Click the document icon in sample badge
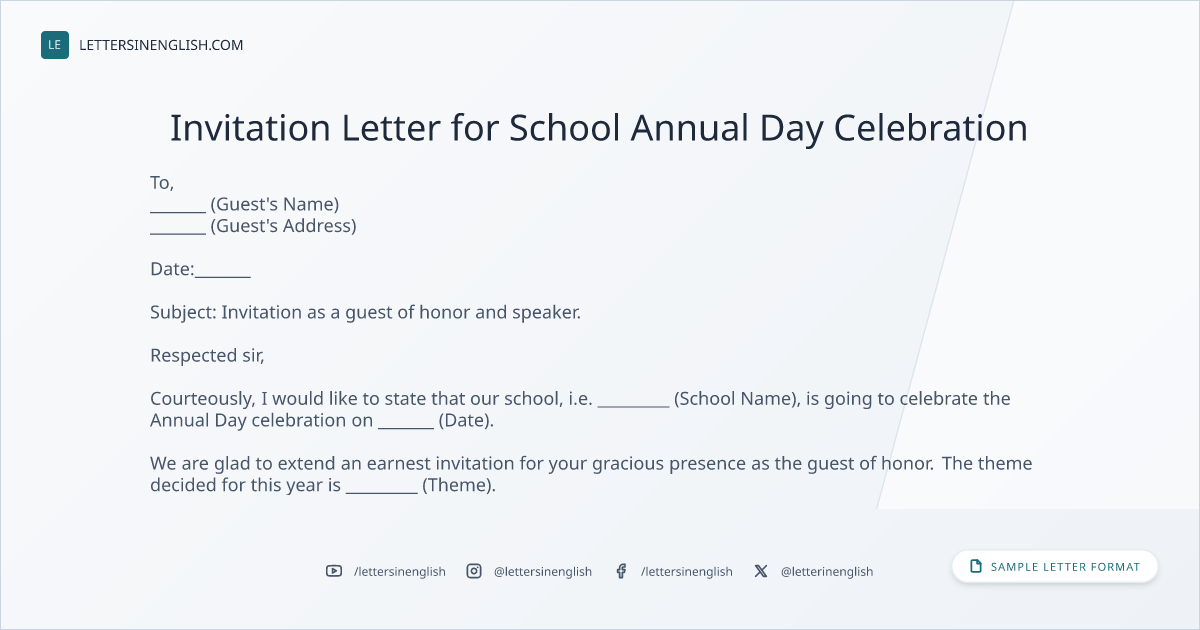 (x=976, y=567)
